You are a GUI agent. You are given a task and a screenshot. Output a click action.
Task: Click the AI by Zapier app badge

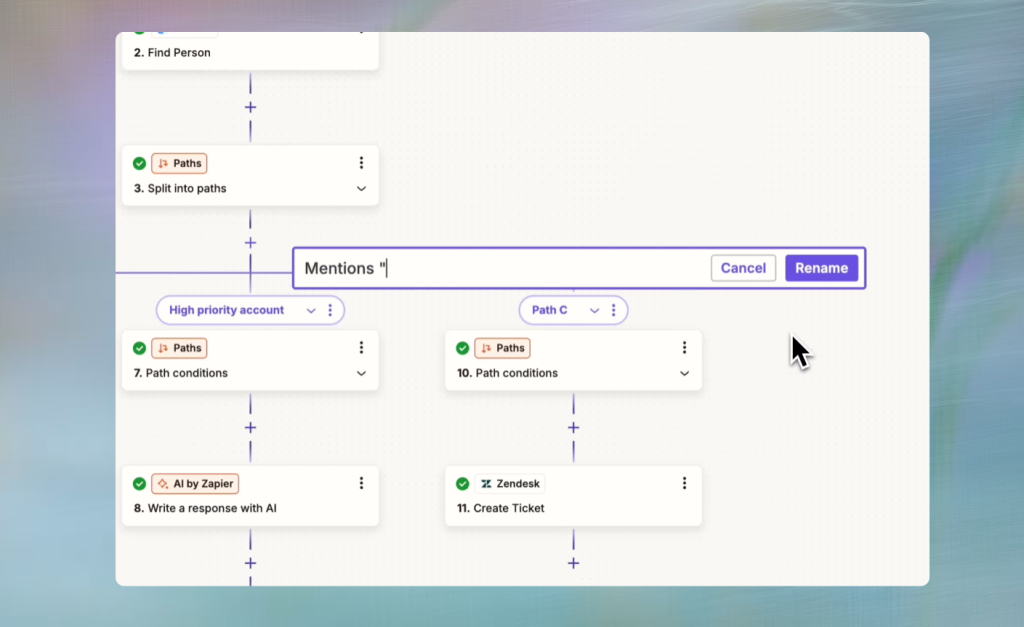pyautogui.click(x=195, y=484)
